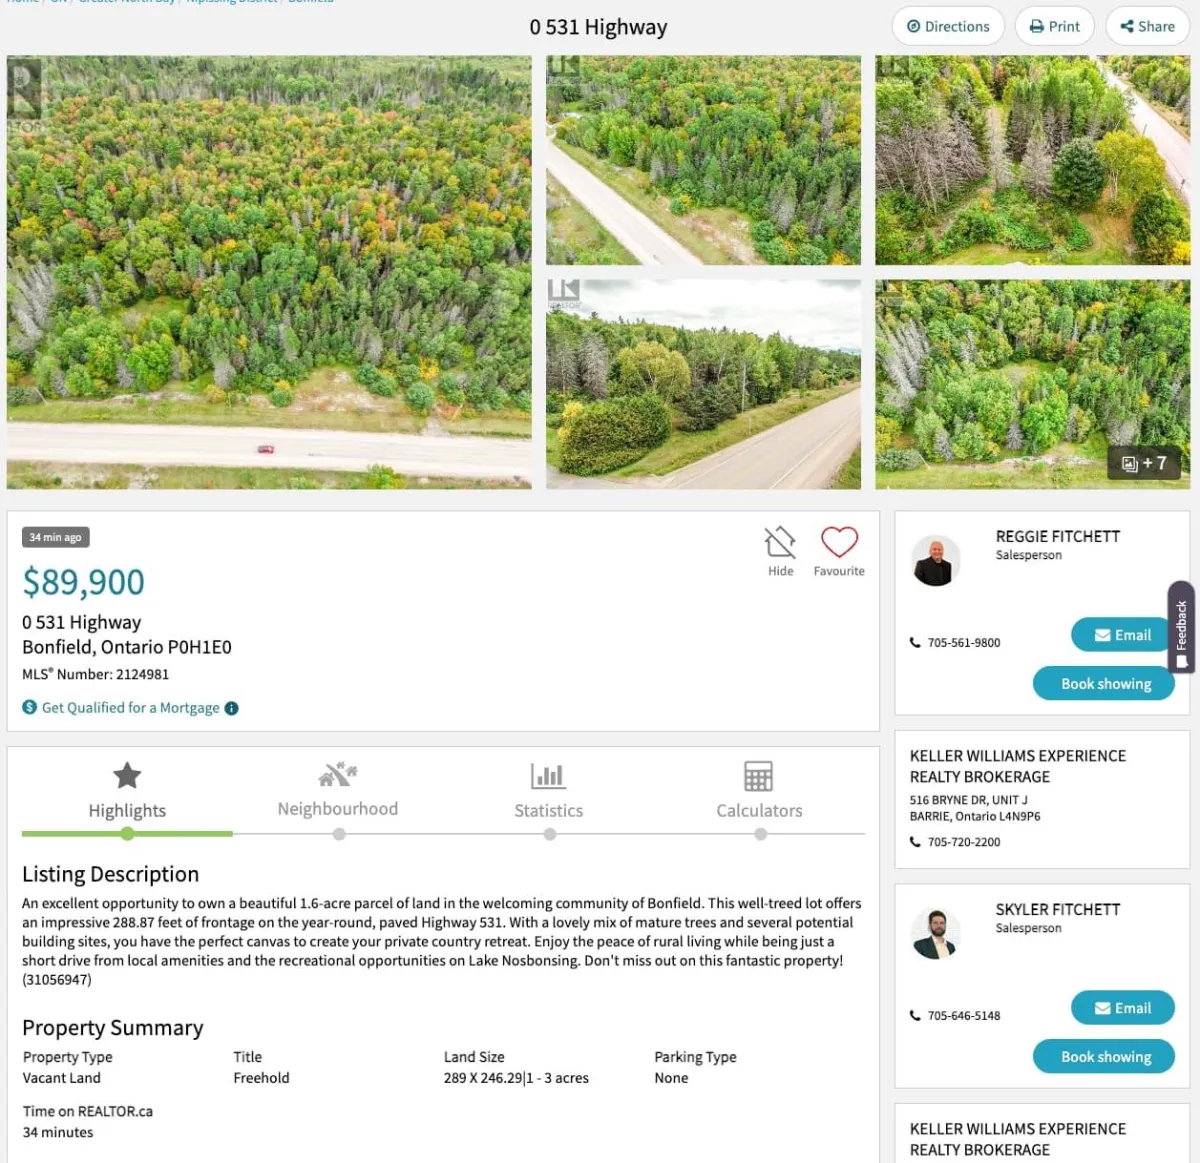1200x1163 pixels.
Task: Click the mortgage info icon
Action: (231, 708)
